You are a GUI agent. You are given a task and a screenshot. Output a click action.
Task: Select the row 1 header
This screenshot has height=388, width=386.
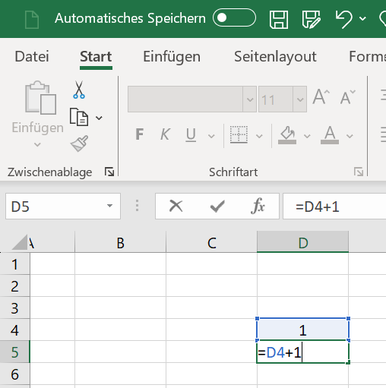click(15, 264)
